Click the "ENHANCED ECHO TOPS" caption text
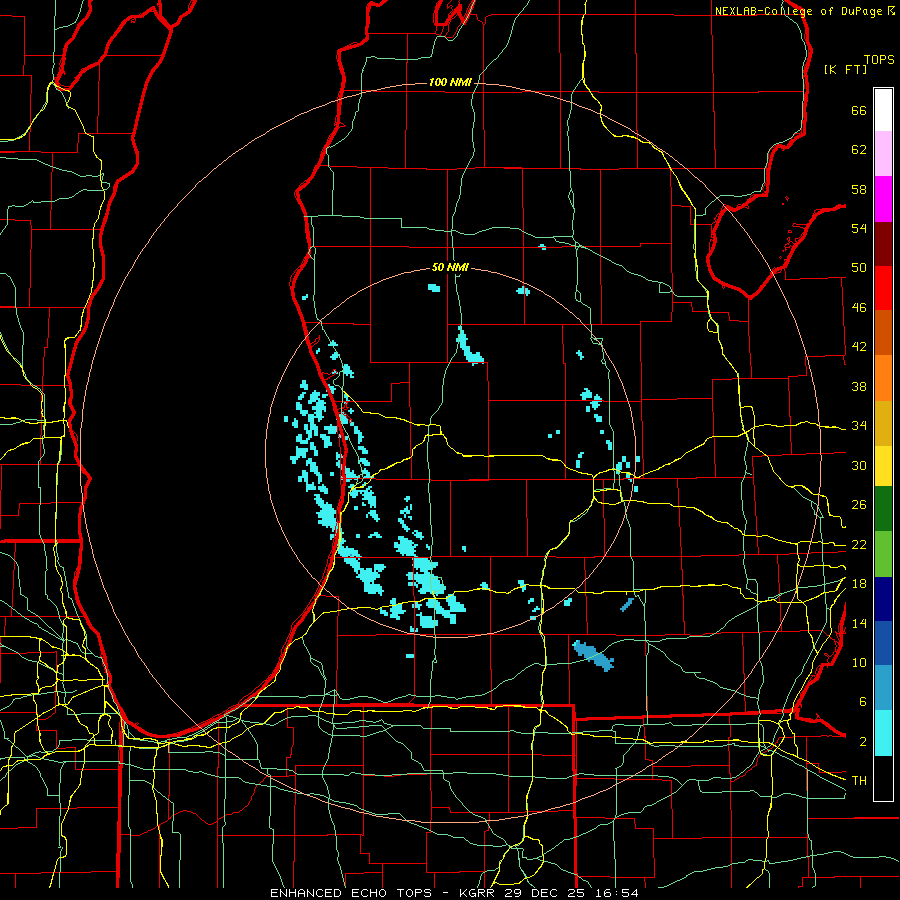Screen dimensions: 900x900 click(351, 893)
